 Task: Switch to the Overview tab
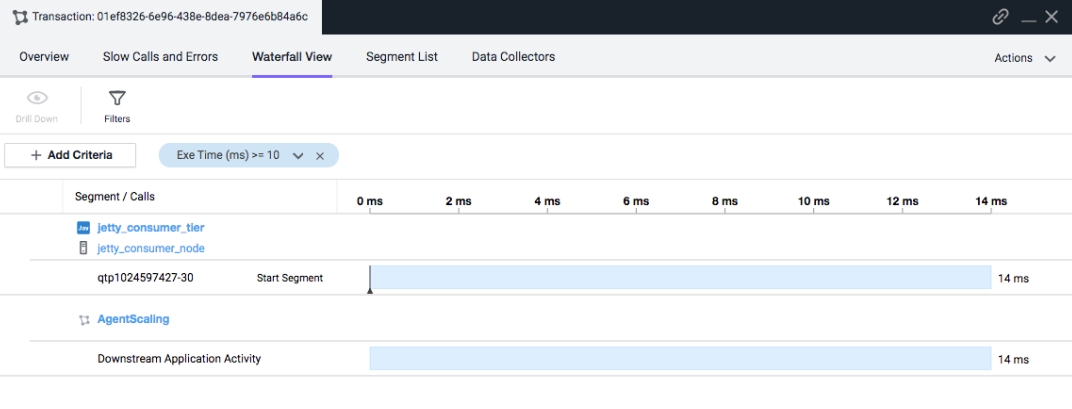(x=44, y=57)
